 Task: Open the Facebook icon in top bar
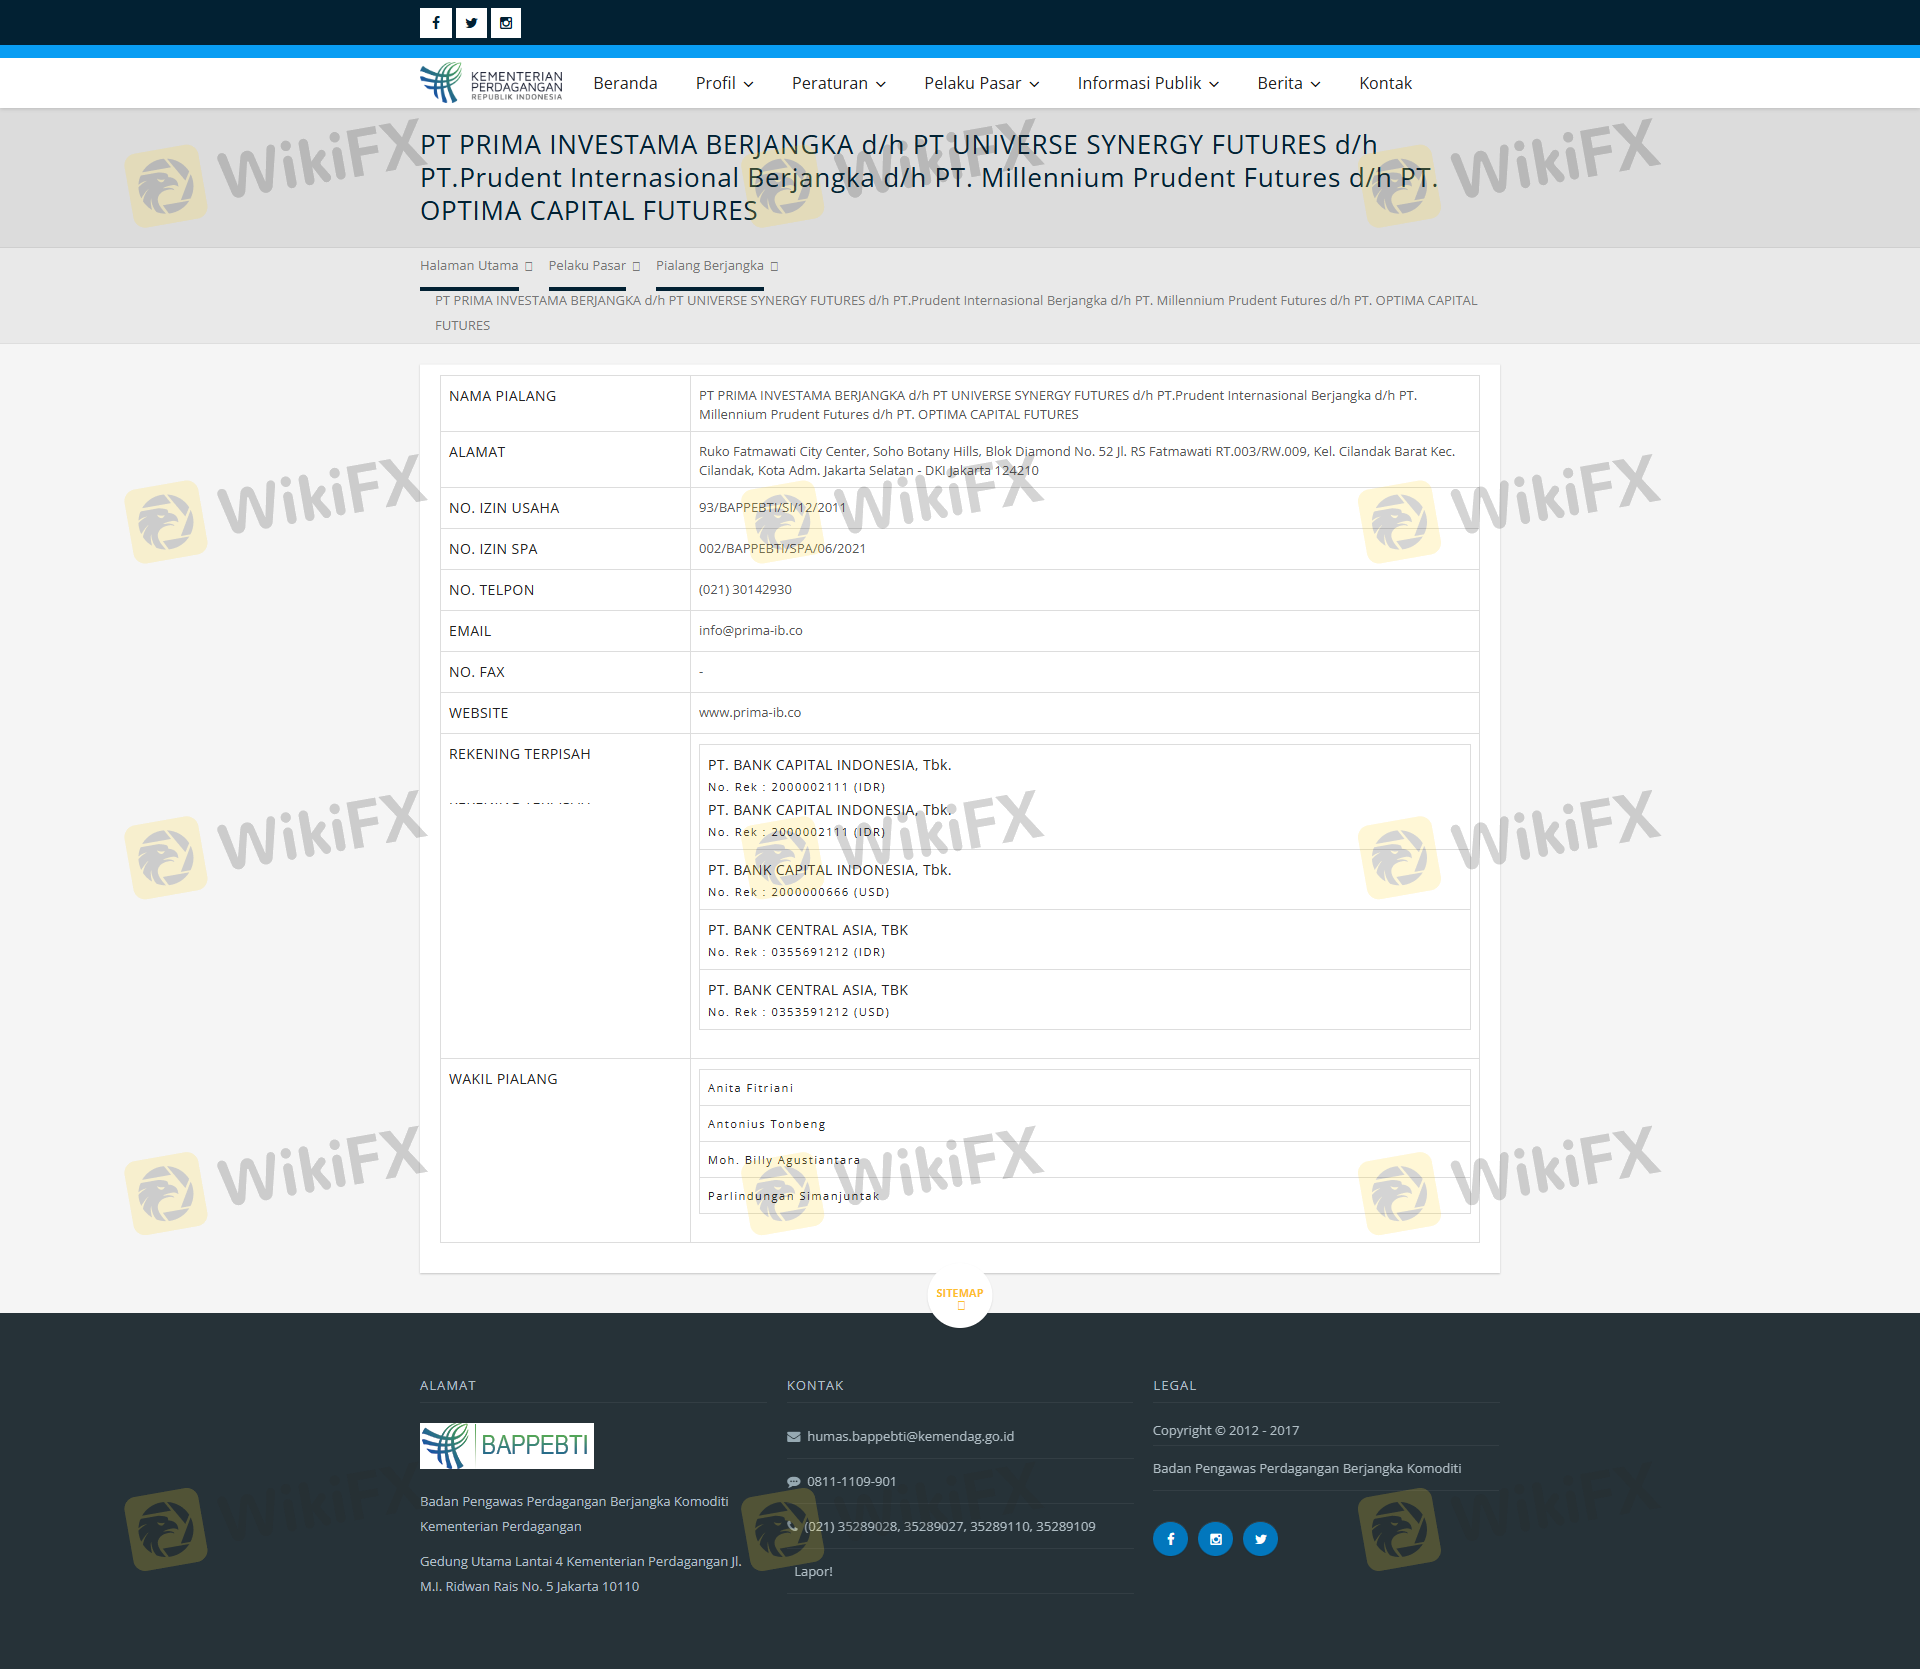click(x=436, y=23)
